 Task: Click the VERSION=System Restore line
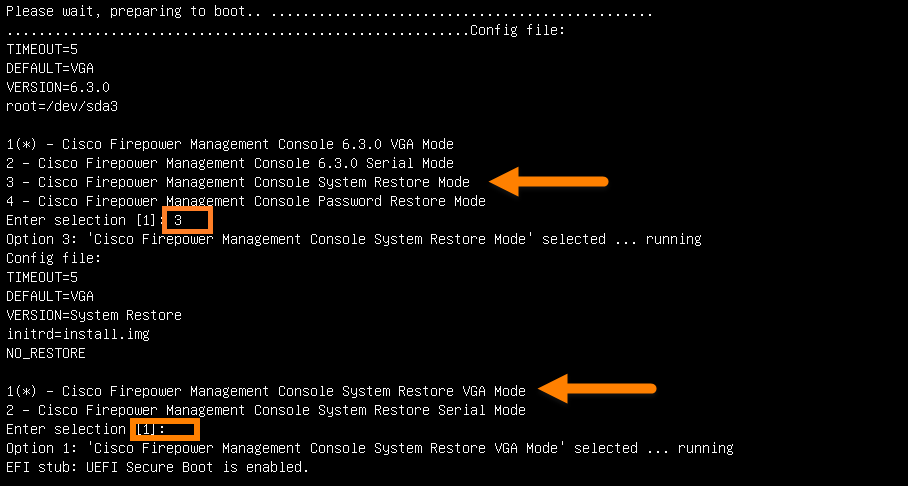point(94,315)
